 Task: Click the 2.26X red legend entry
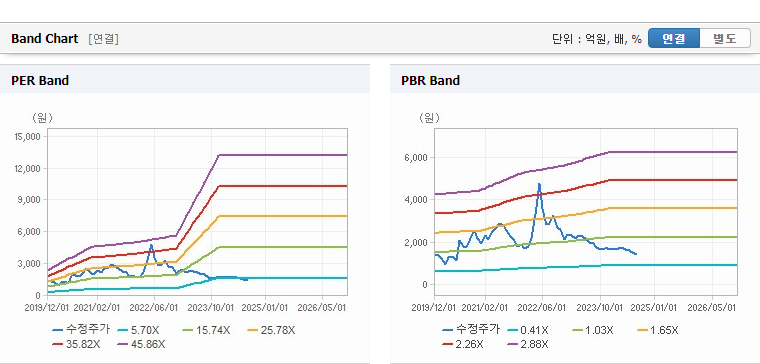click(x=463, y=344)
